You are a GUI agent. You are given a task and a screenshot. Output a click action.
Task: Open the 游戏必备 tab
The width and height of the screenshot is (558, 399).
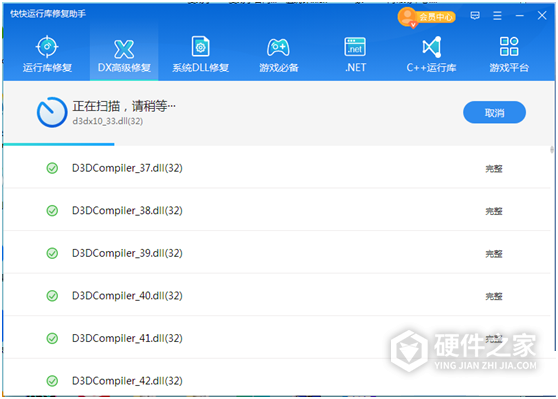(278, 54)
